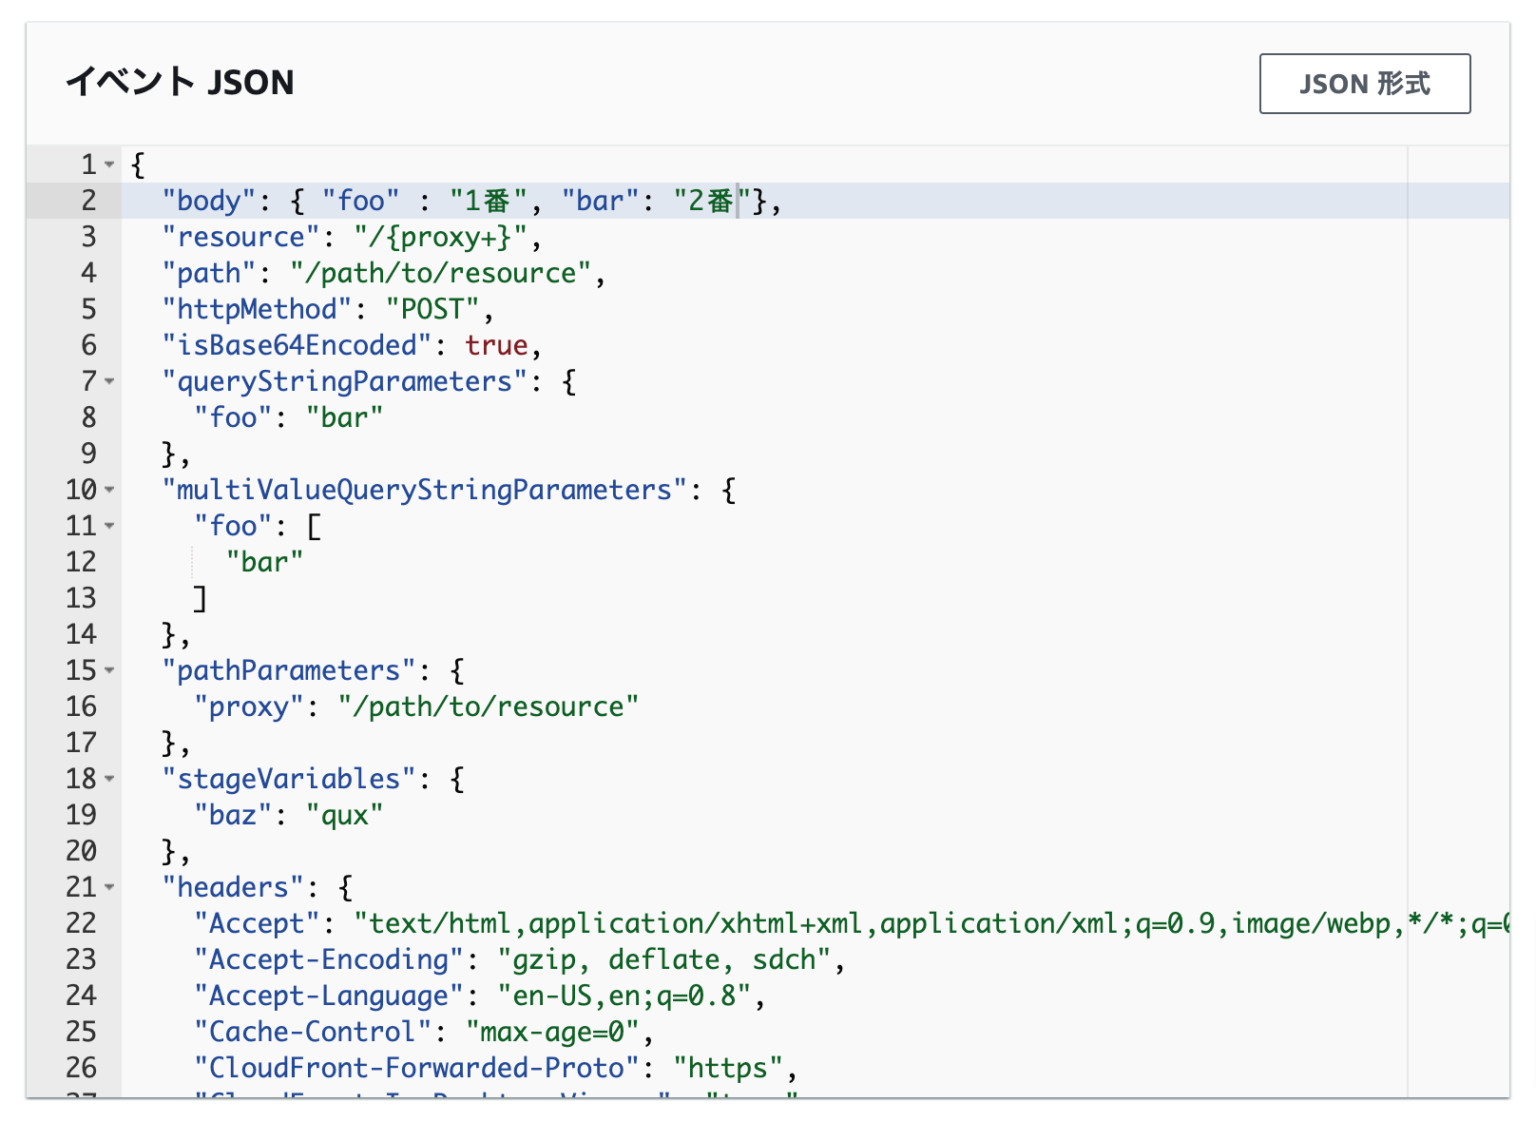Click line number 22 in the gutter
The image size is (1536, 1122).
[x=80, y=923]
